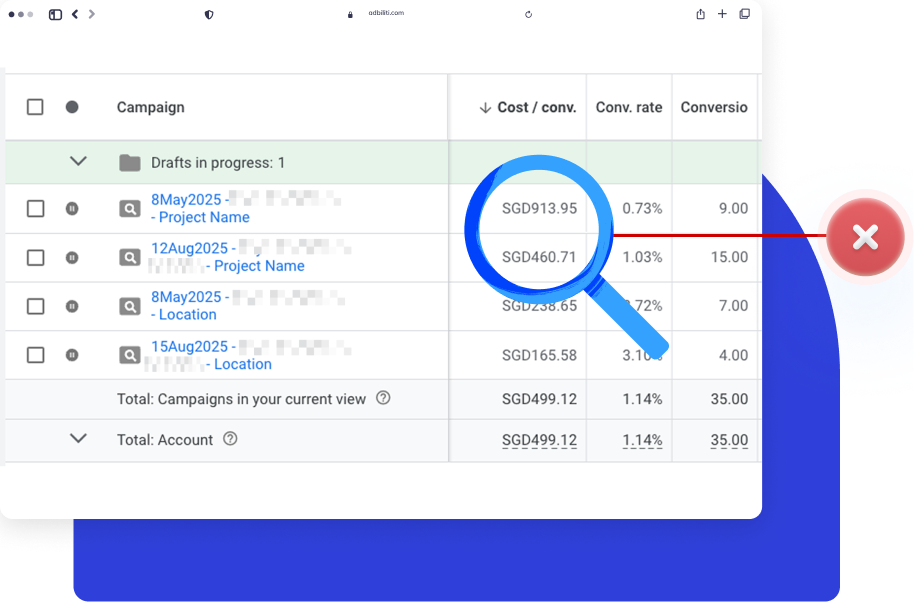This screenshot has width=914, height=614.
Task: Click the browser back arrow
Action: tap(75, 15)
